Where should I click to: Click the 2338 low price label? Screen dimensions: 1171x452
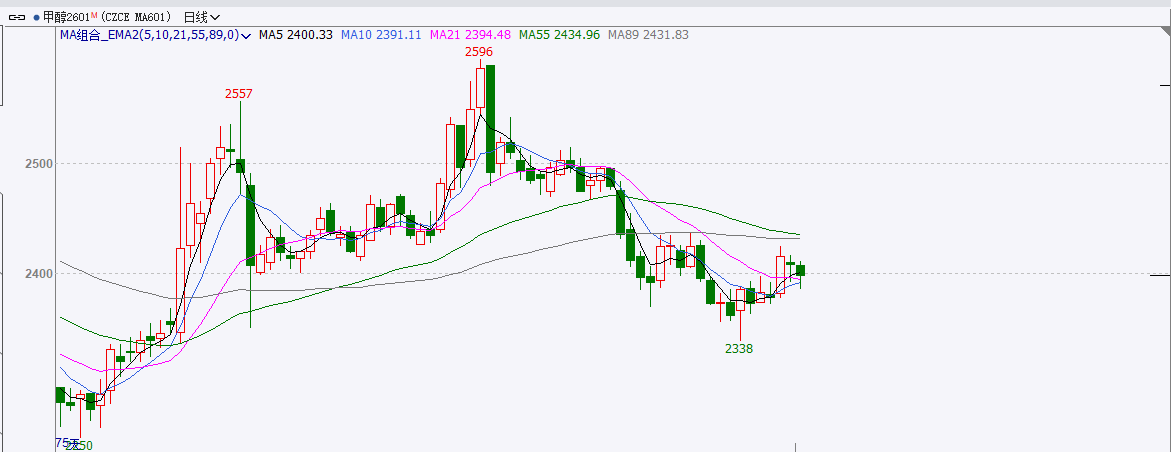point(739,348)
